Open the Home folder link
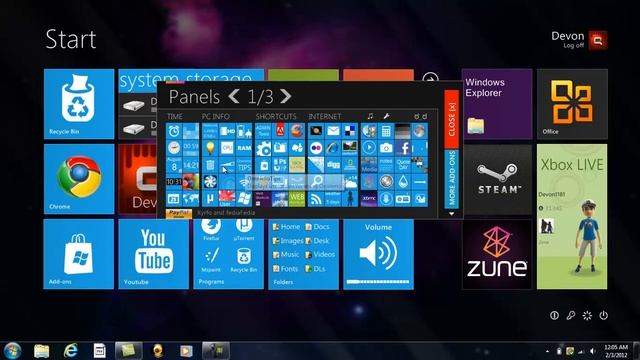This screenshot has height=360, width=640. pyautogui.click(x=286, y=227)
